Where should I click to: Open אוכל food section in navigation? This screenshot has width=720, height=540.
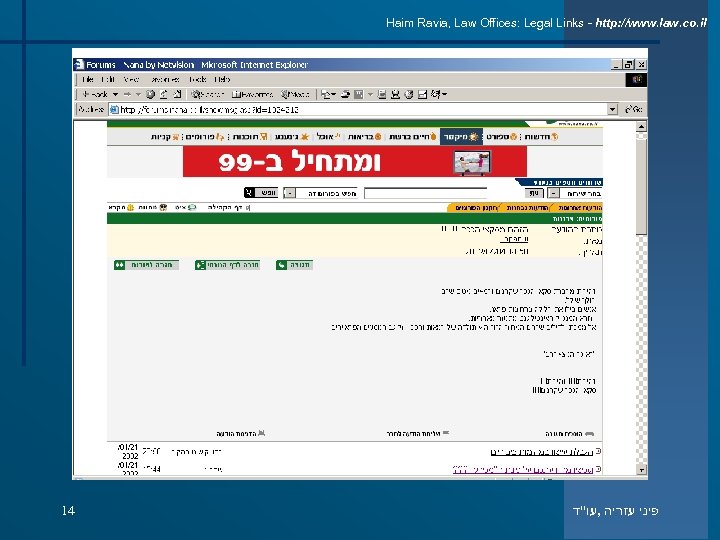(x=329, y=137)
